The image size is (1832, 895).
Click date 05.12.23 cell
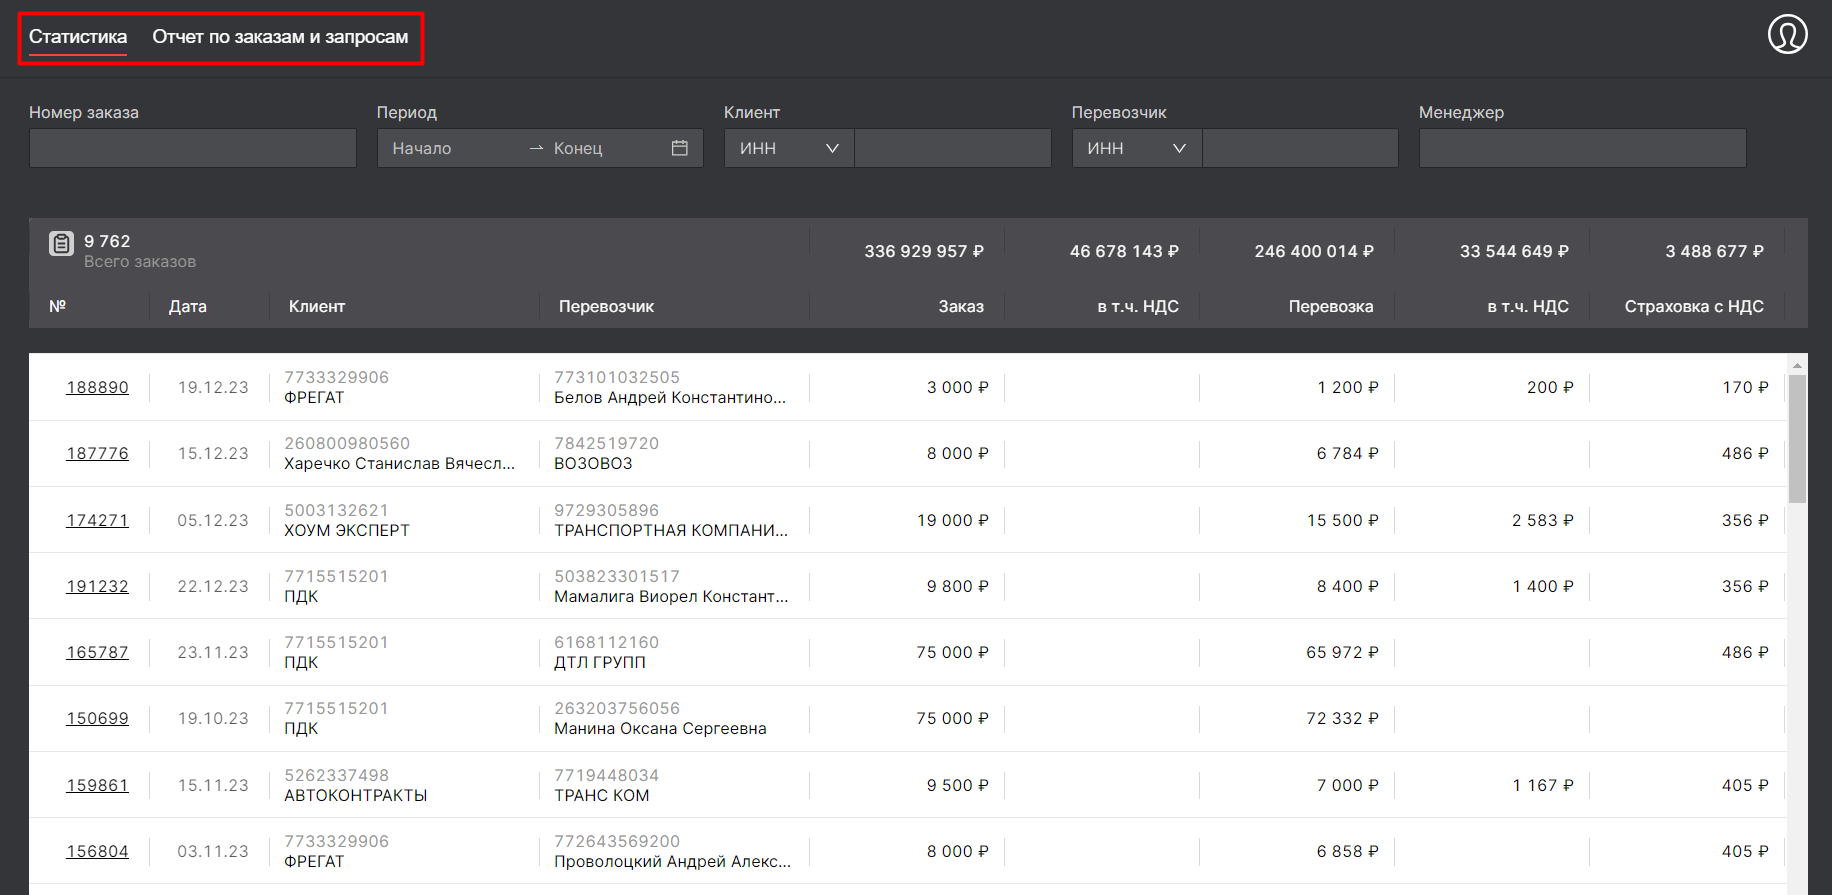coord(213,520)
